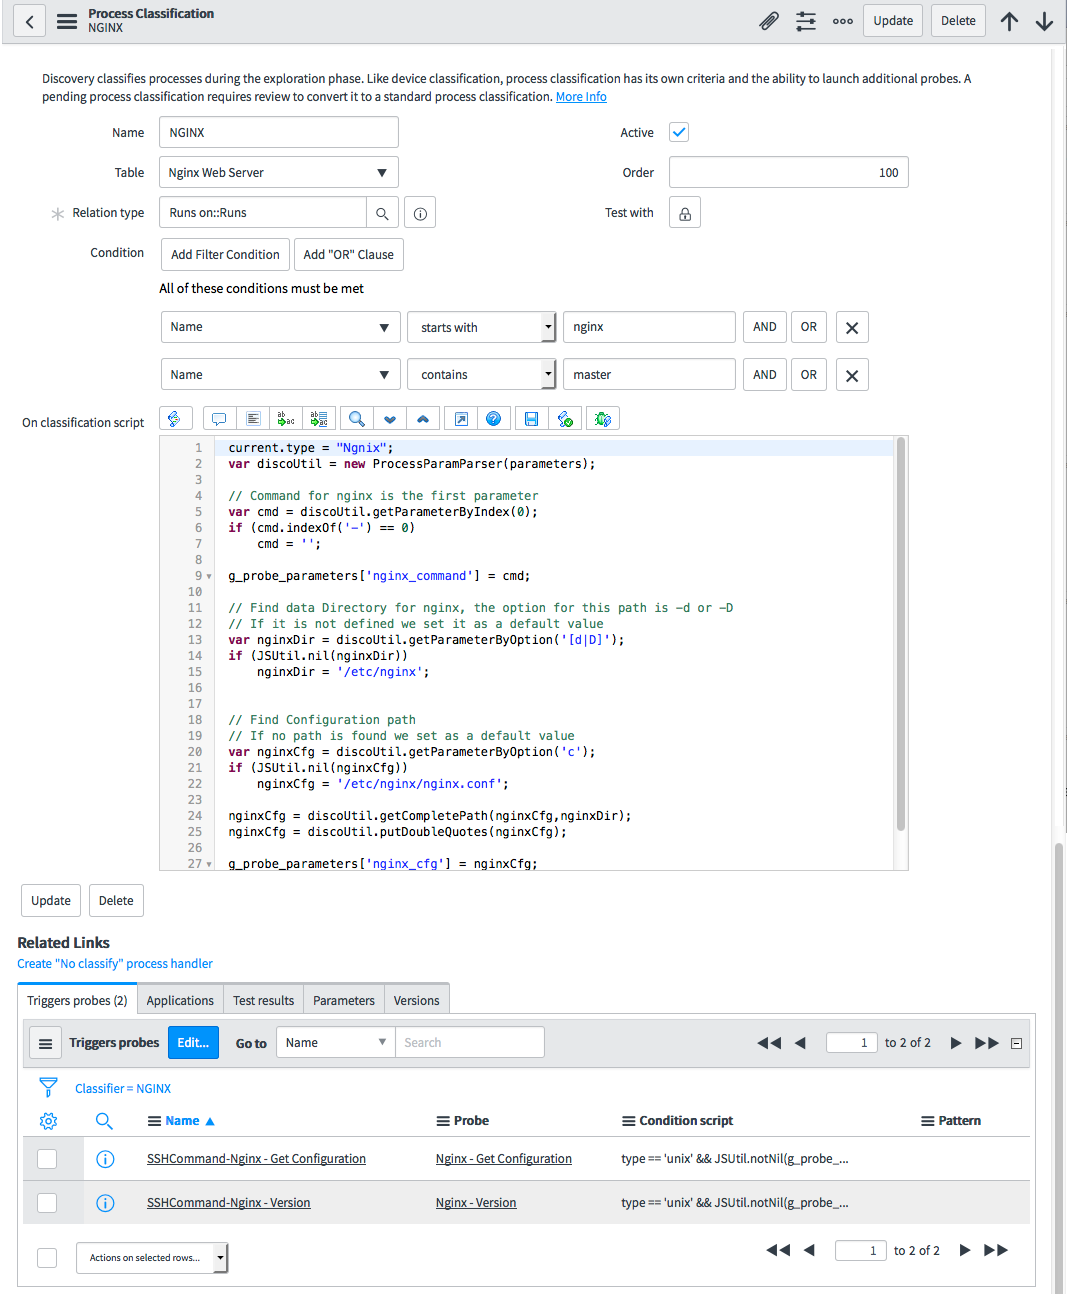Viewport: 1067px width, 1294px height.
Task: Open Nginx - Get Configuration probe link
Action: pyautogui.click(x=504, y=1159)
